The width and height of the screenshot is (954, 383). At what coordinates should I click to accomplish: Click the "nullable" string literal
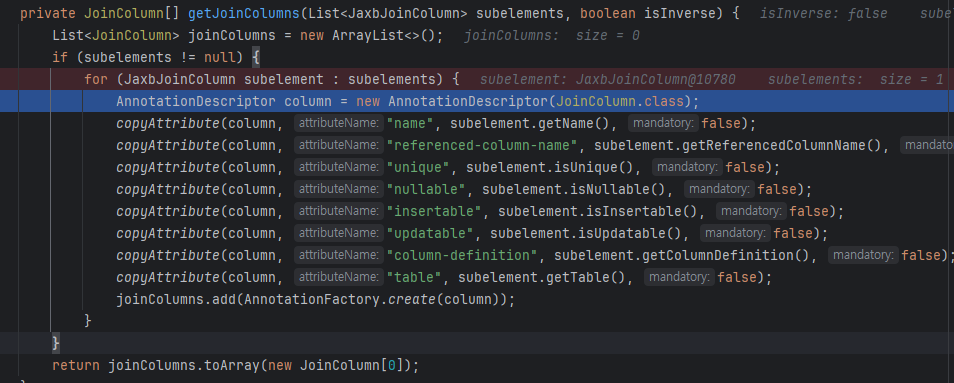click(x=426, y=189)
